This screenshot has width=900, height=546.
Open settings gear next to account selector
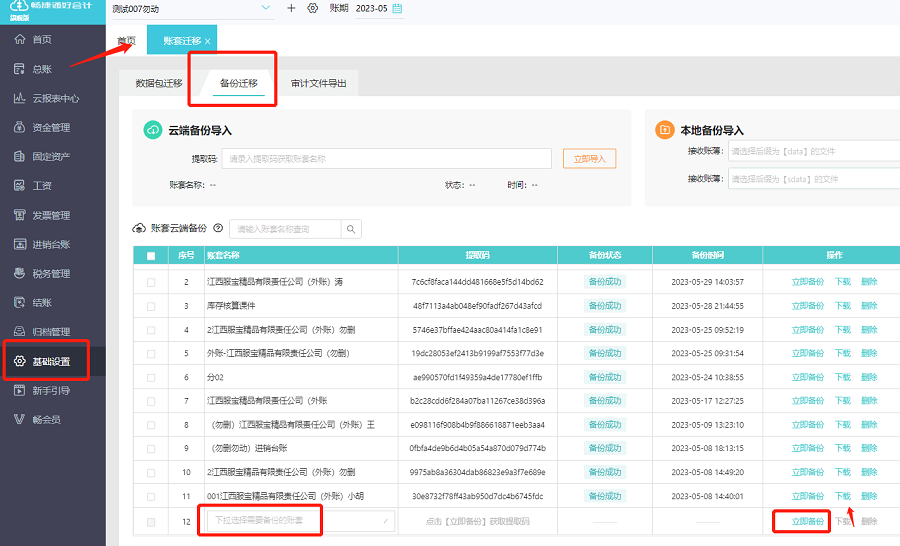(x=313, y=8)
